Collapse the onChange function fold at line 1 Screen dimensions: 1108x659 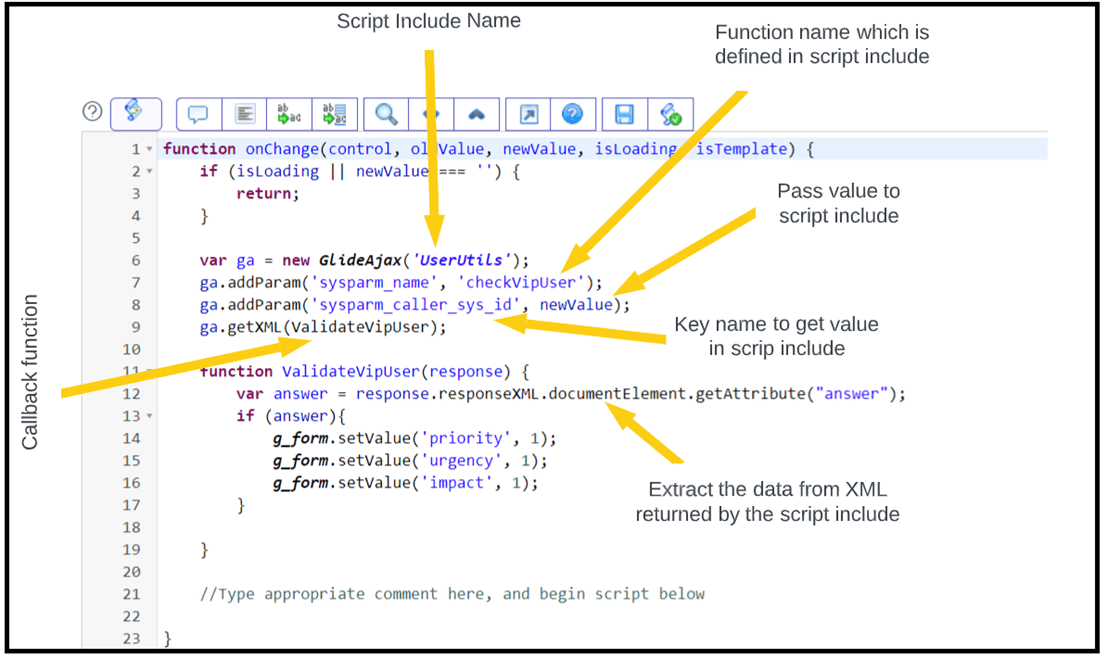[x=149, y=149]
